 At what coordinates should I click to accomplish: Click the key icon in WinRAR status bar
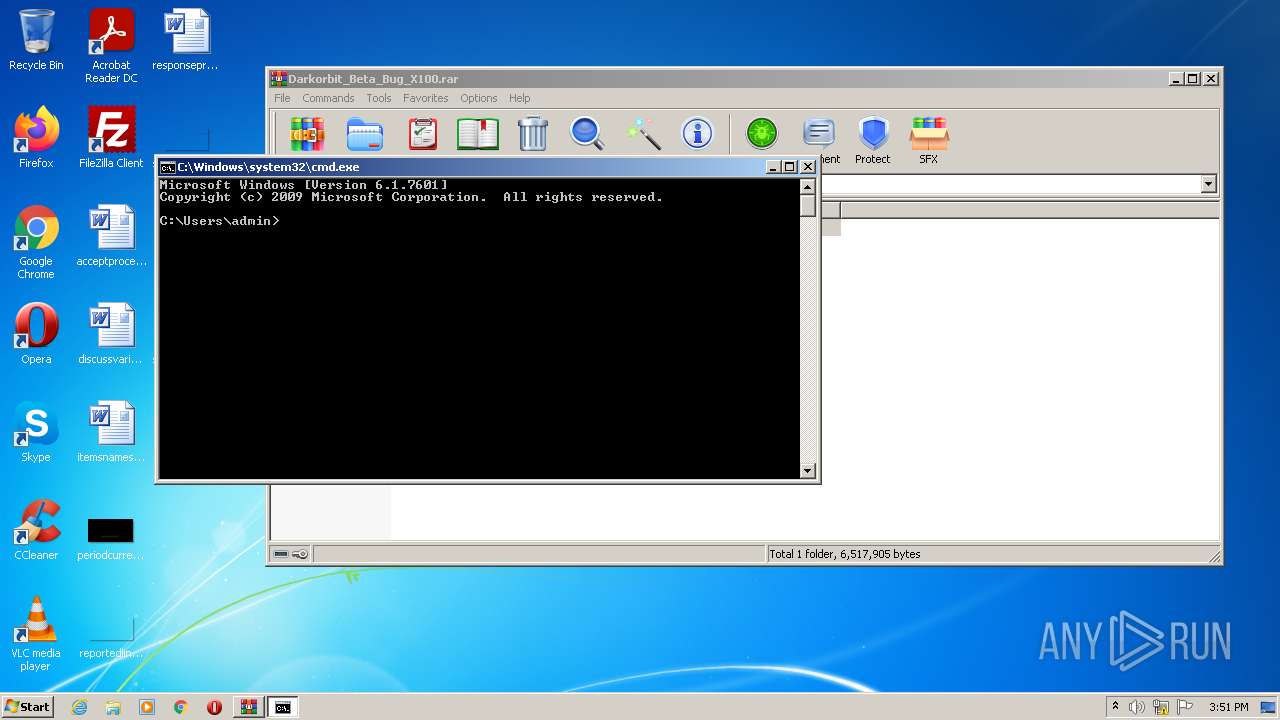[300, 554]
